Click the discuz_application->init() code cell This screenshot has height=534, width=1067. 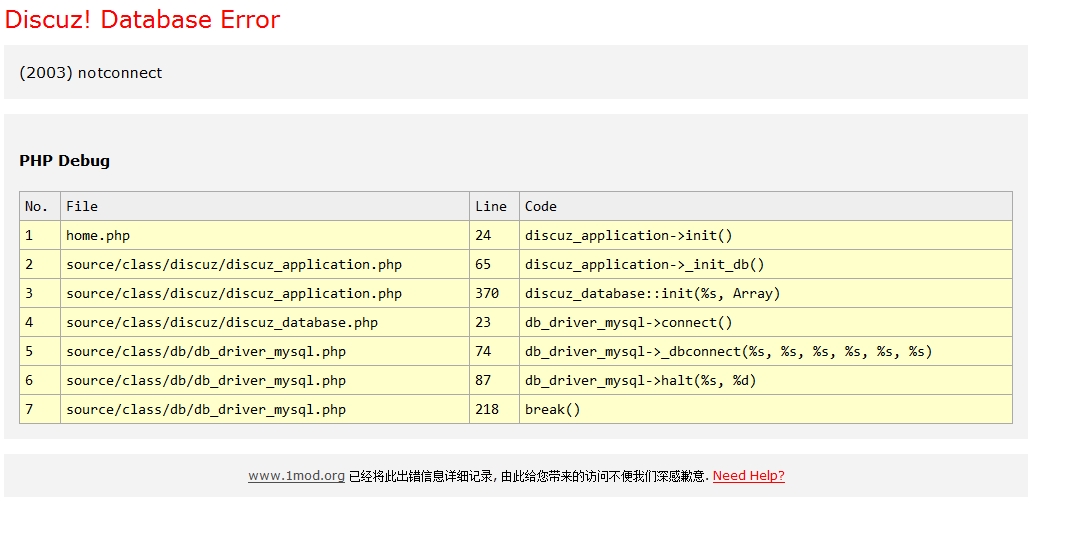click(628, 235)
